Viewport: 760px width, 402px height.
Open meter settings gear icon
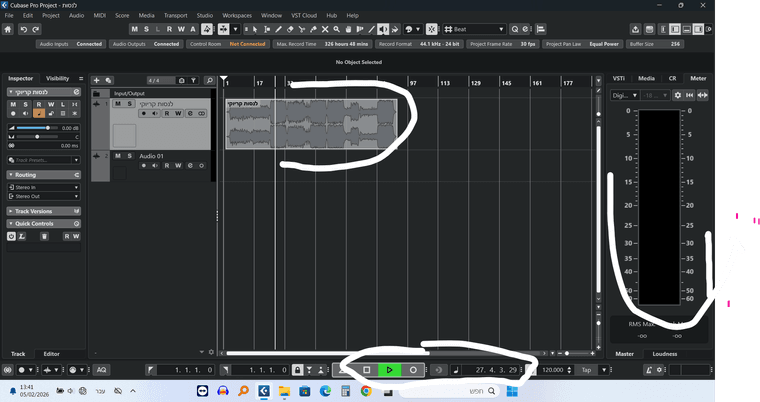(x=677, y=95)
